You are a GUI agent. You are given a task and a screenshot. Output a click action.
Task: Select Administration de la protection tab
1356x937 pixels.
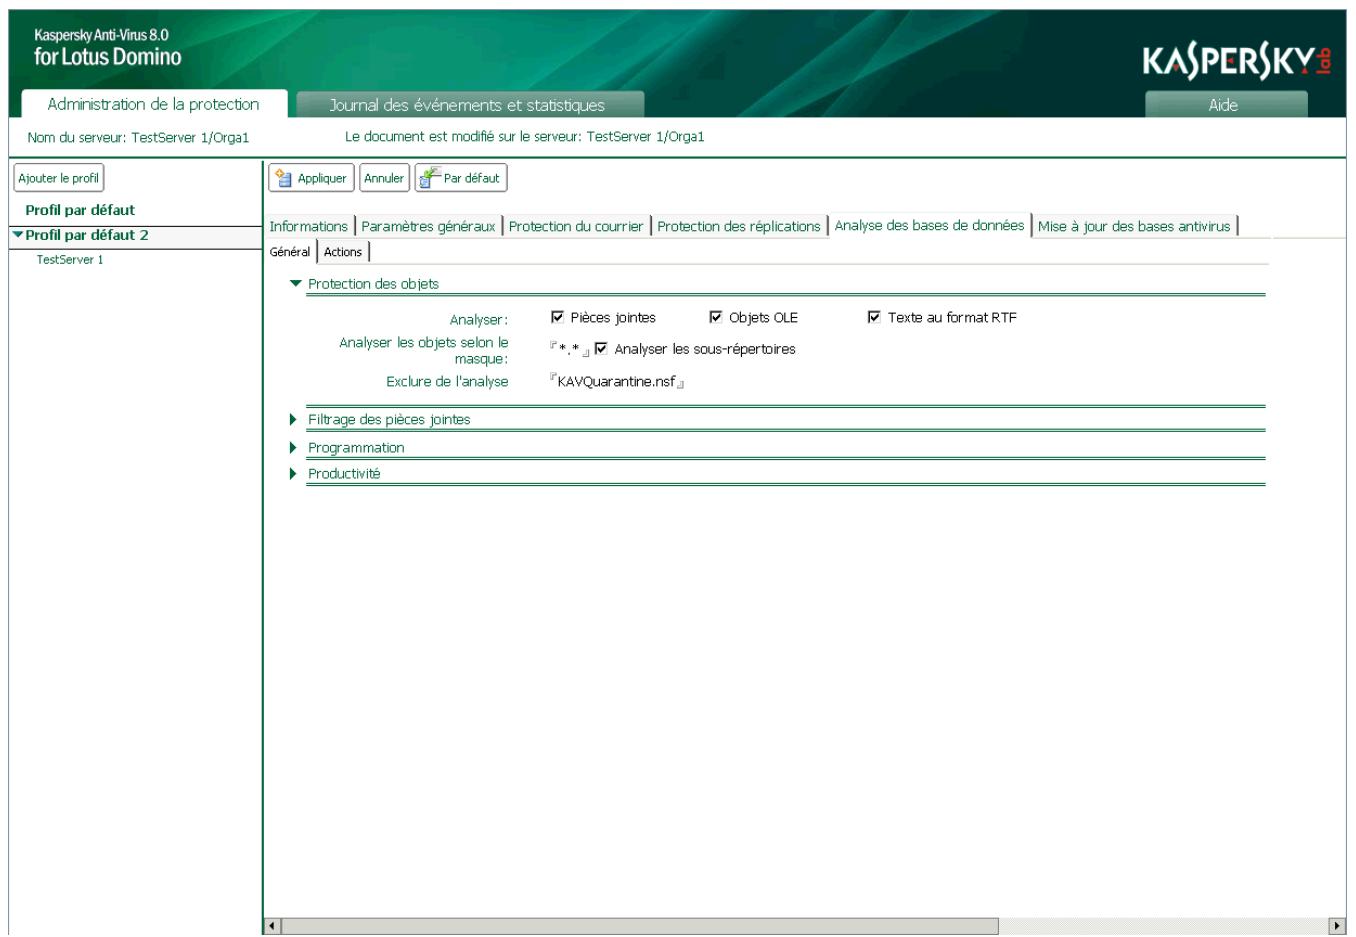point(154,104)
